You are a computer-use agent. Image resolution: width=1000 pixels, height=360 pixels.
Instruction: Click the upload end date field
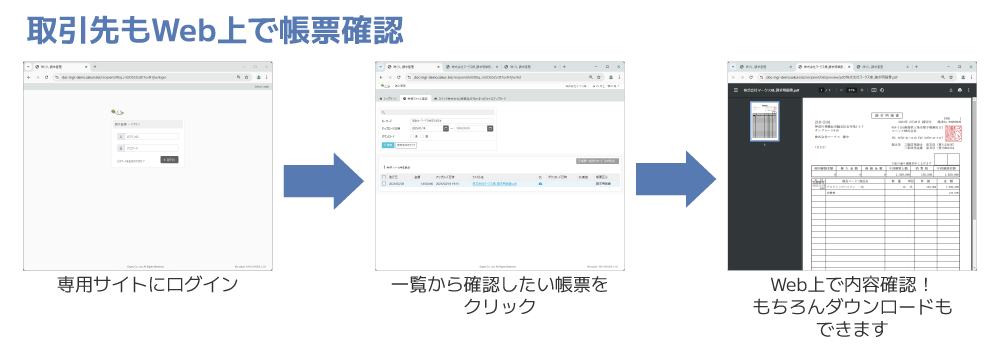tap(471, 128)
